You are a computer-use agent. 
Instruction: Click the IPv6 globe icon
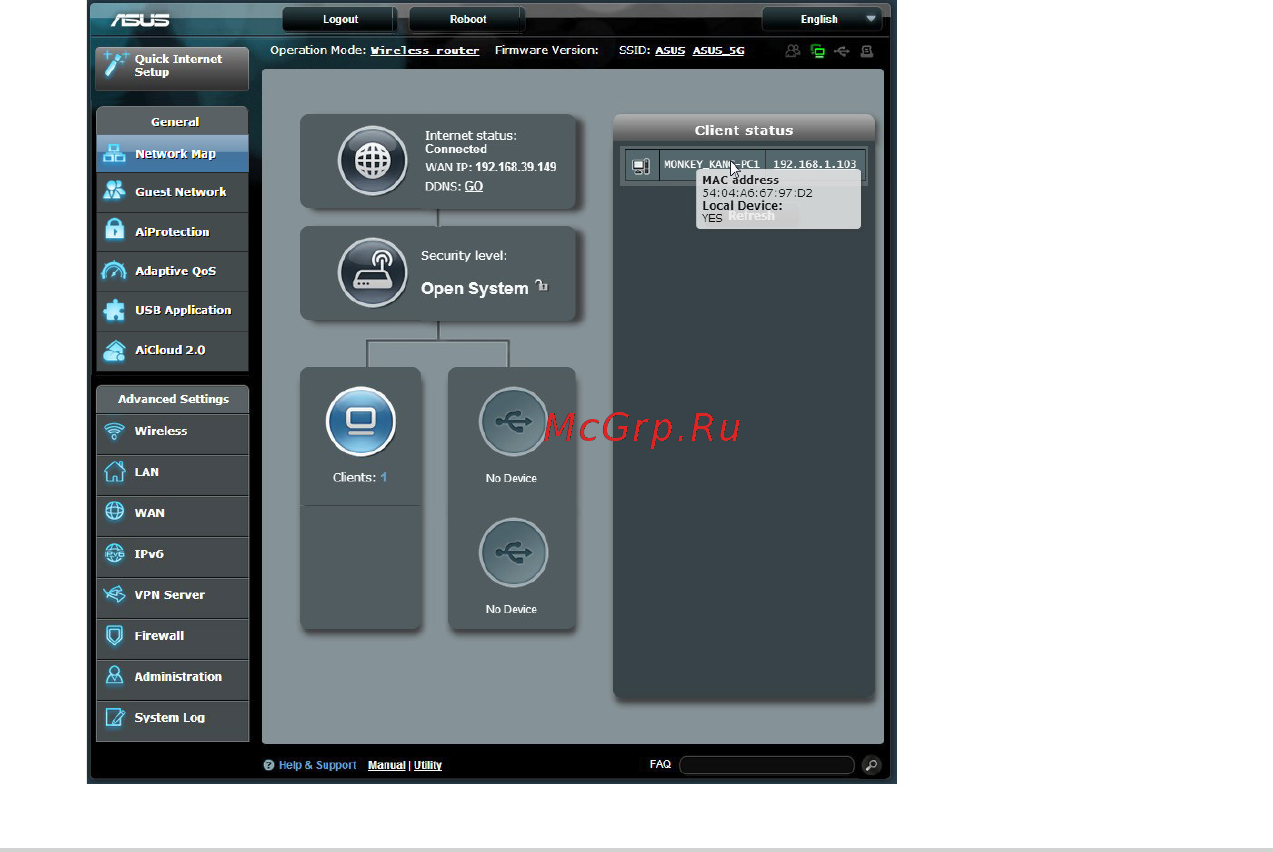point(115,553)
